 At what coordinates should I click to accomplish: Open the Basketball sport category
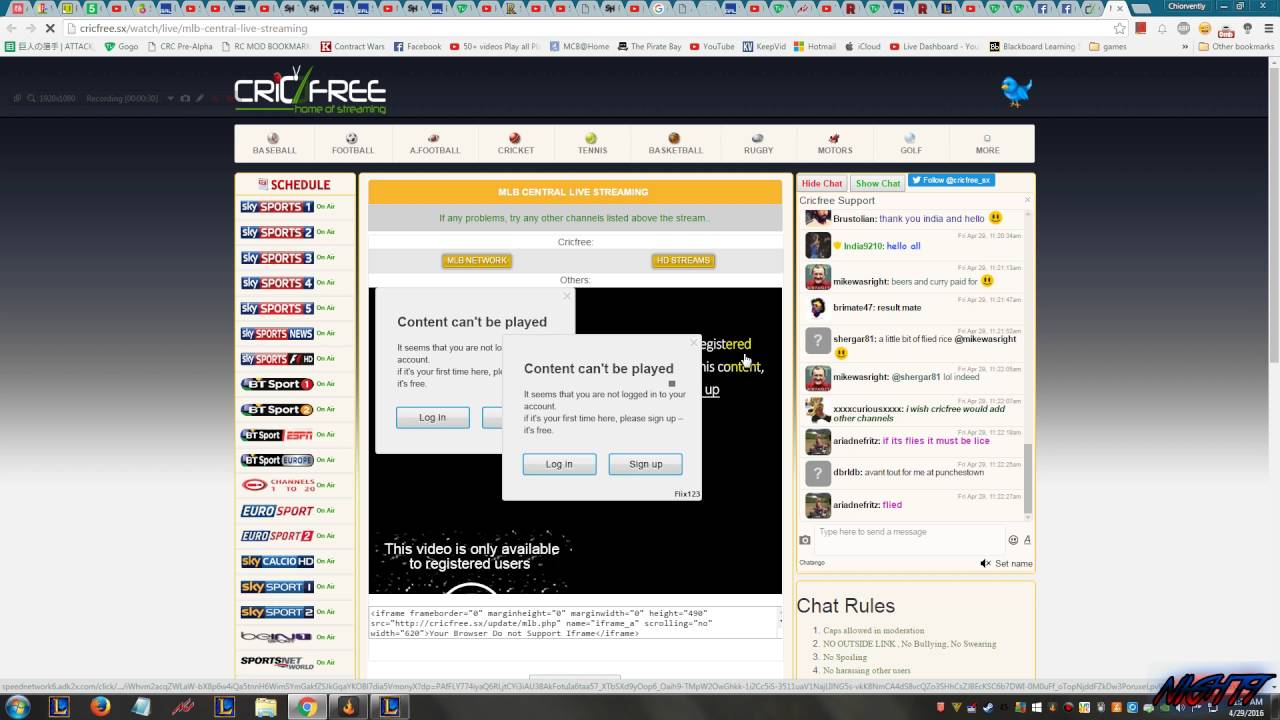pos(675,144)
